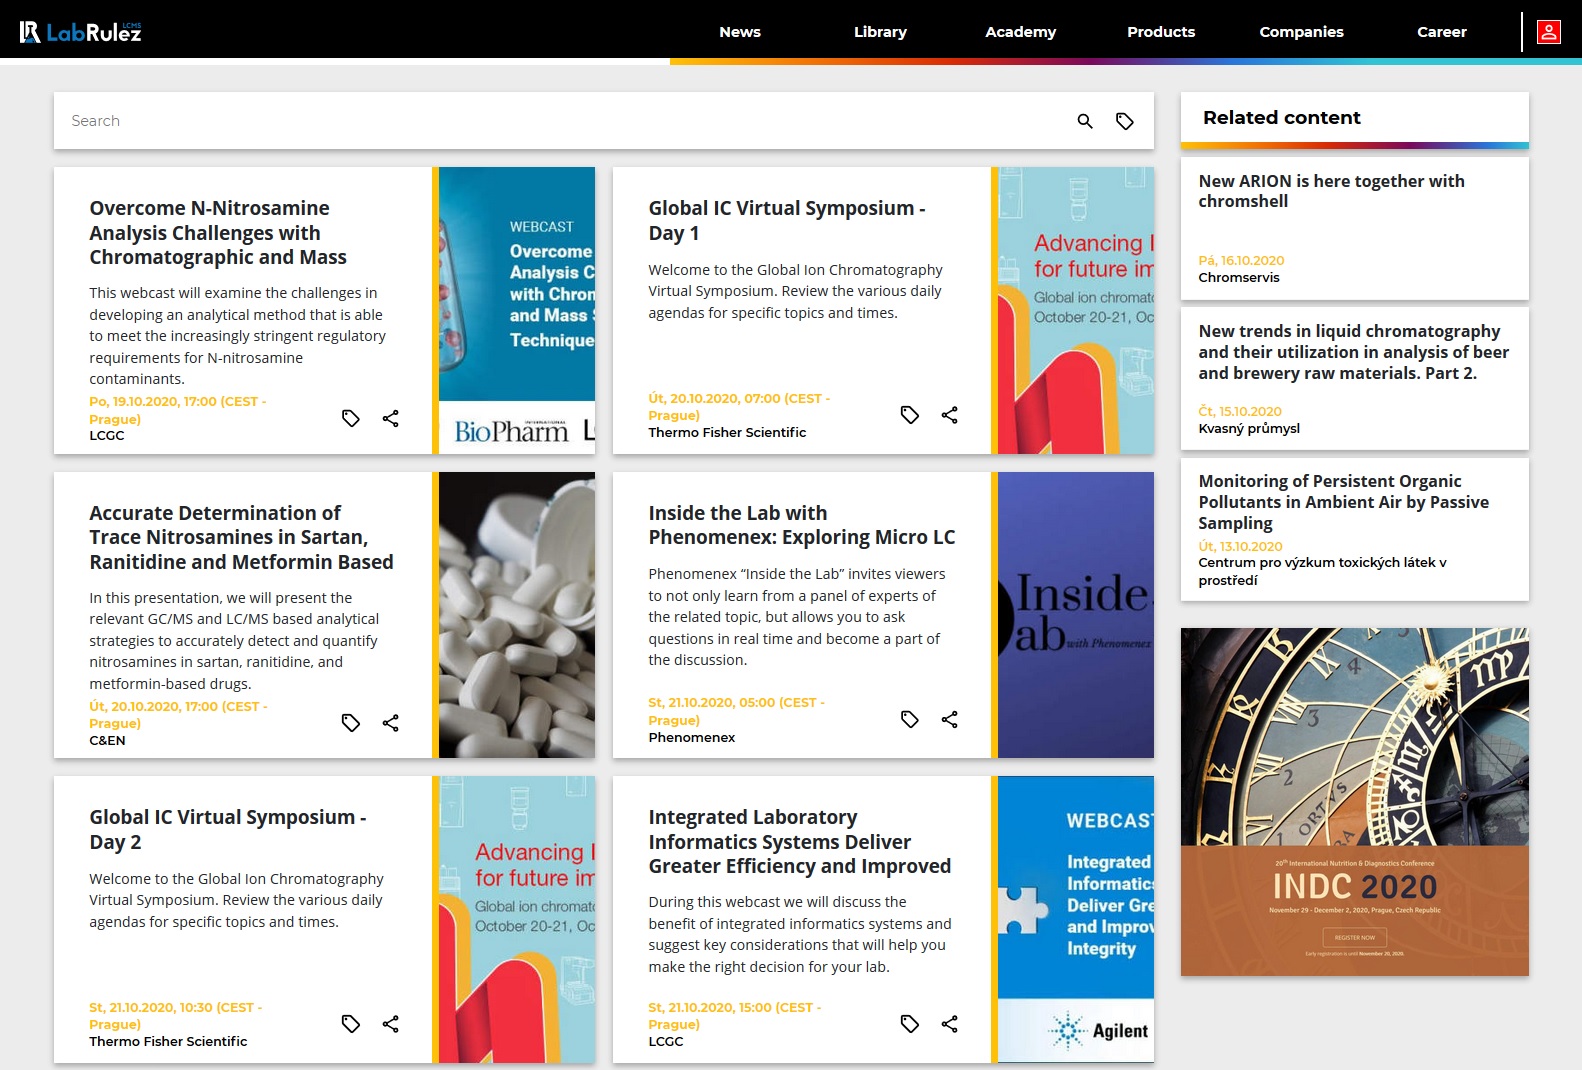
Task: Click Symposium Day 2 Advancing thumbnail
Action: [517, 919]
